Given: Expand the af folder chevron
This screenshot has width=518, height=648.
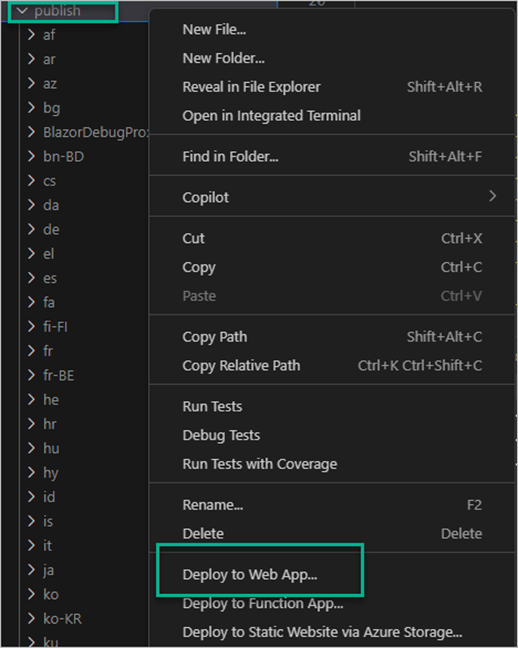Looking at the screenshot, I should (x=31, y=35).
